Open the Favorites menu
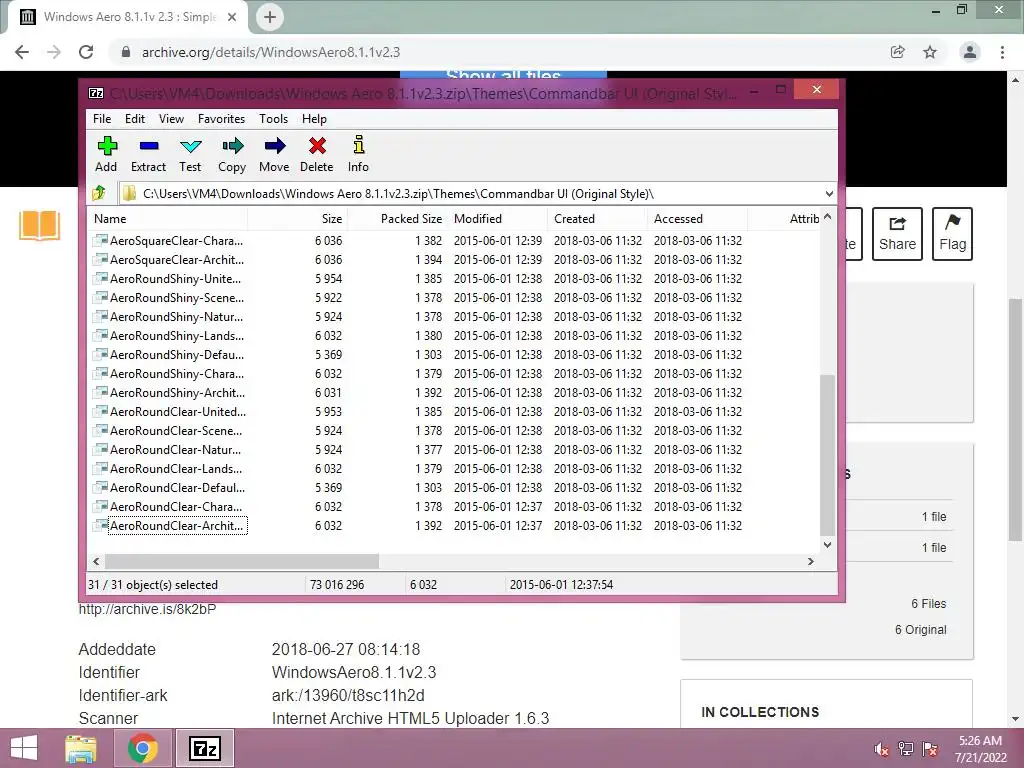This screenshot has width=1024, height=768. point(221,119)
